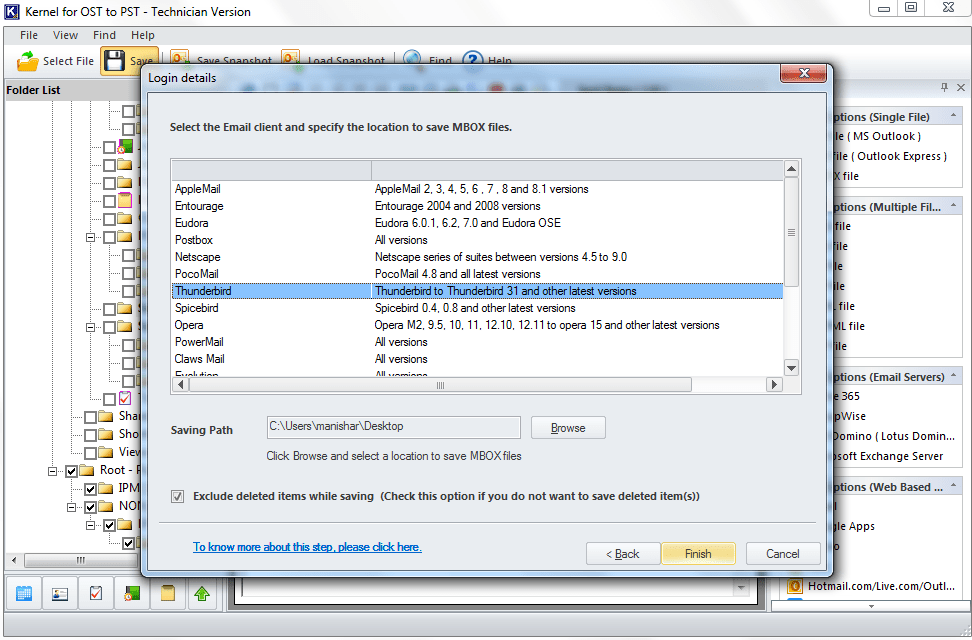
Task: Open the View menu
Action: (x=65, y=35)
